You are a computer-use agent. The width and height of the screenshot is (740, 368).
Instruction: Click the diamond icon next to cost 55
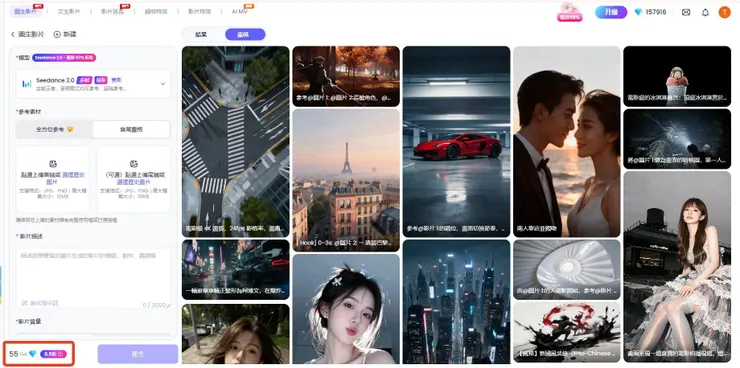[33, 354]
